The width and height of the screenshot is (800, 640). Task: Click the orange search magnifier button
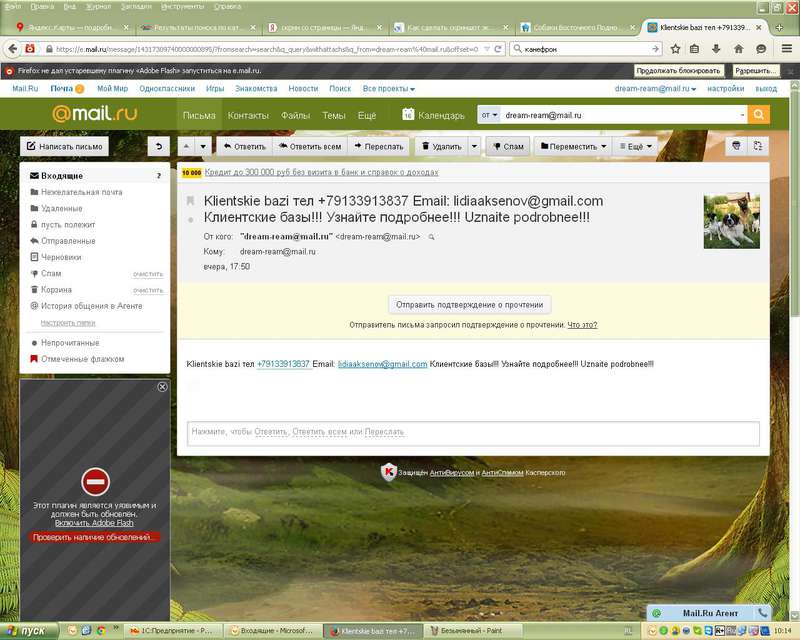click(x=759, y=115)
